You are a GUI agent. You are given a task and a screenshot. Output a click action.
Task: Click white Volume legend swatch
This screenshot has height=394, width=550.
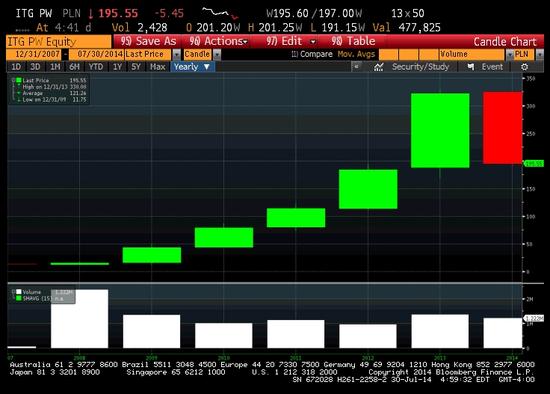point(19,292)
